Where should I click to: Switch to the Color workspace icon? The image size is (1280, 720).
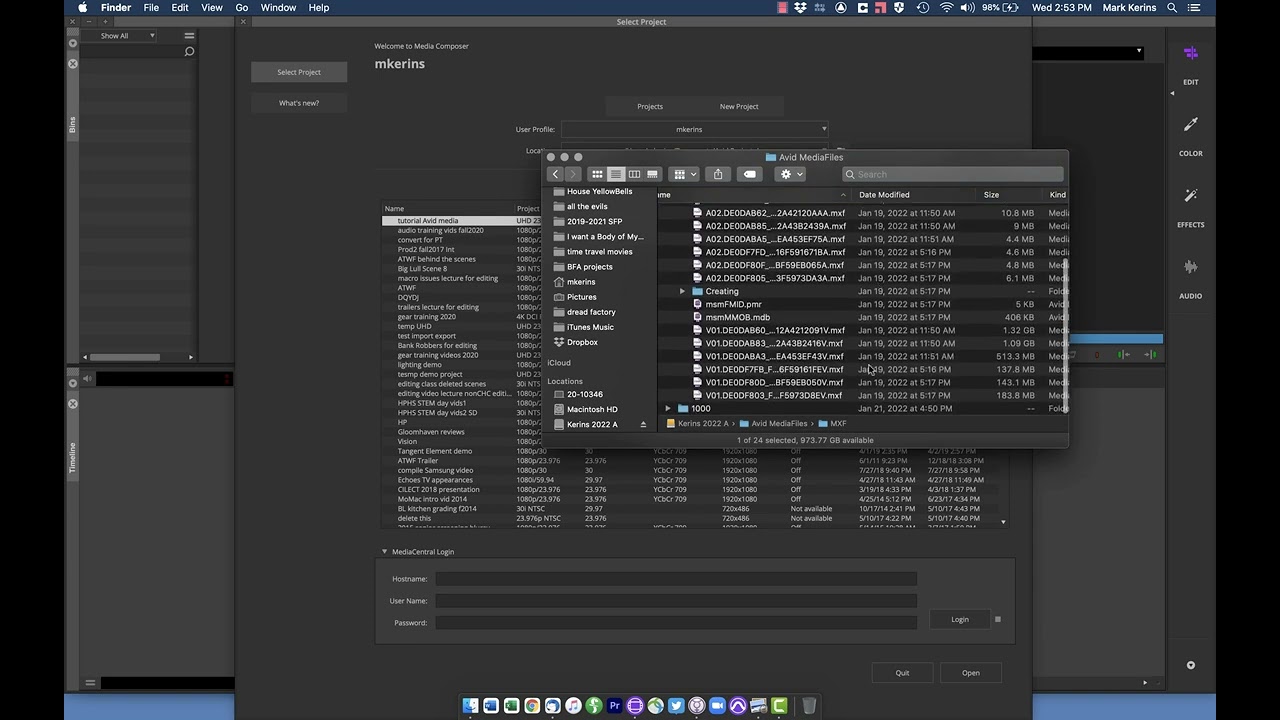(x=1190, y=125)
